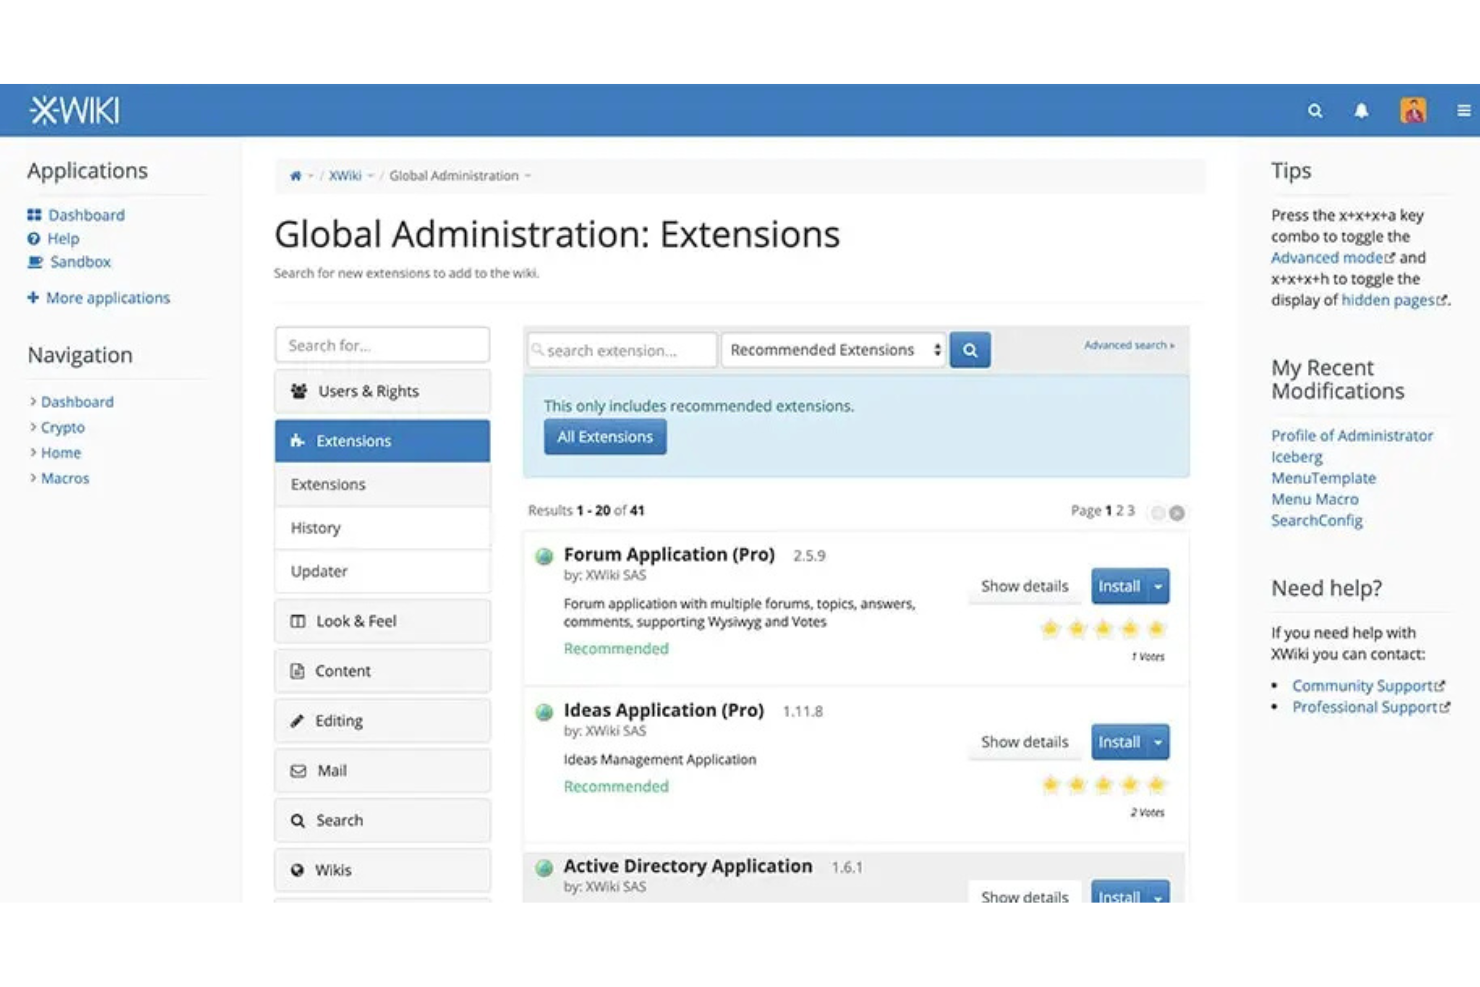Open the Recommended Extensions dropdown
This screenshot has height=987, width=1480.
coord(834,350)
